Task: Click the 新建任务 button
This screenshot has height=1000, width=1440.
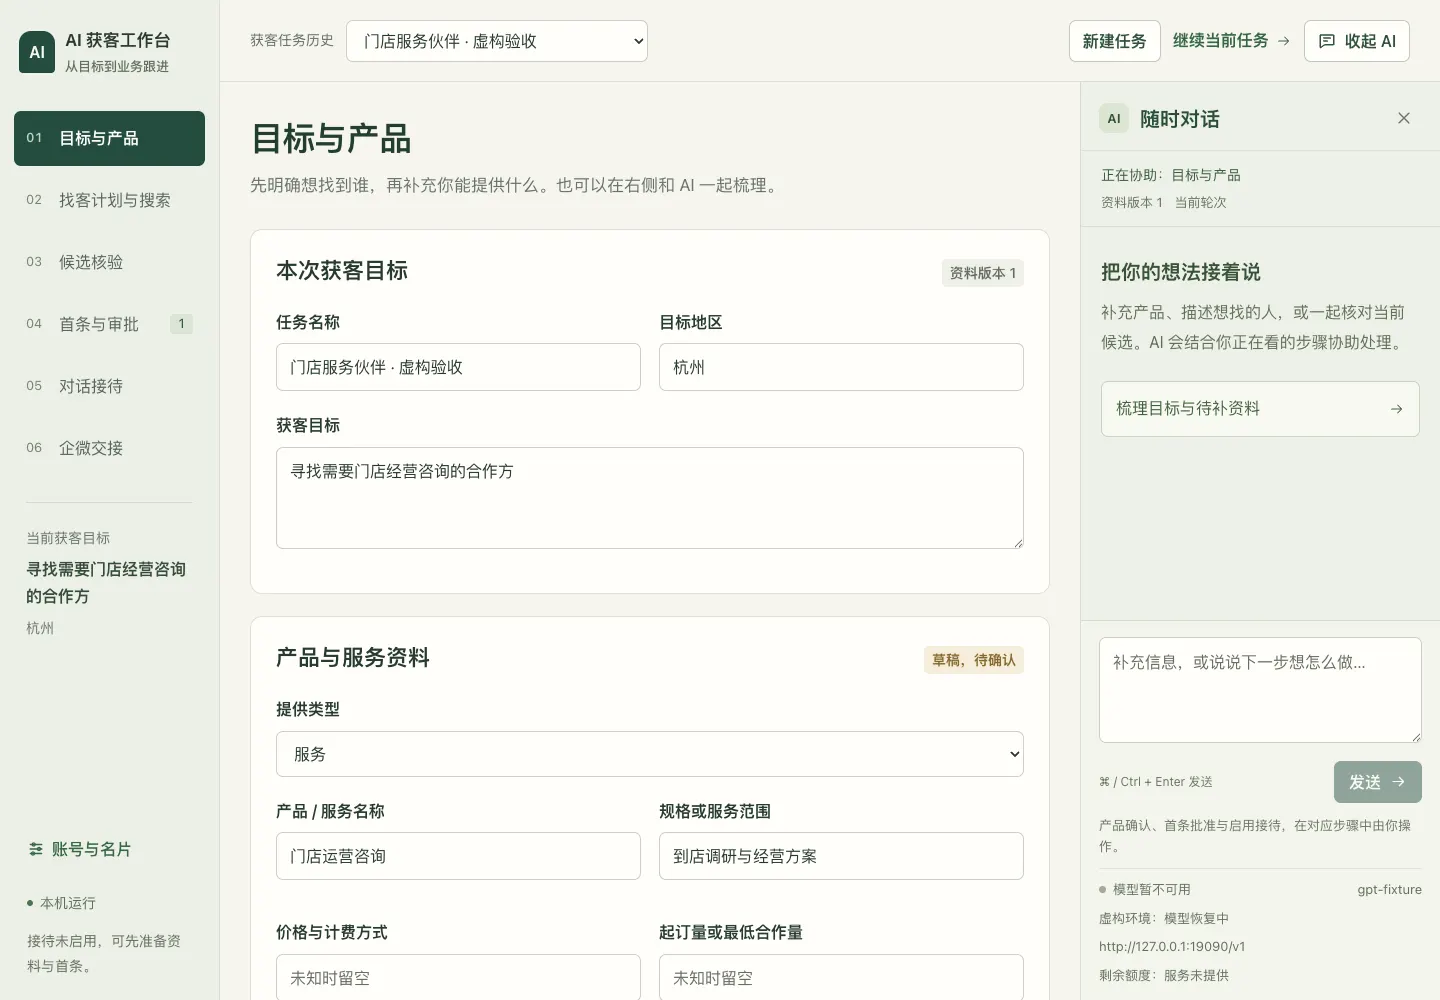Action: (1115, 41)
